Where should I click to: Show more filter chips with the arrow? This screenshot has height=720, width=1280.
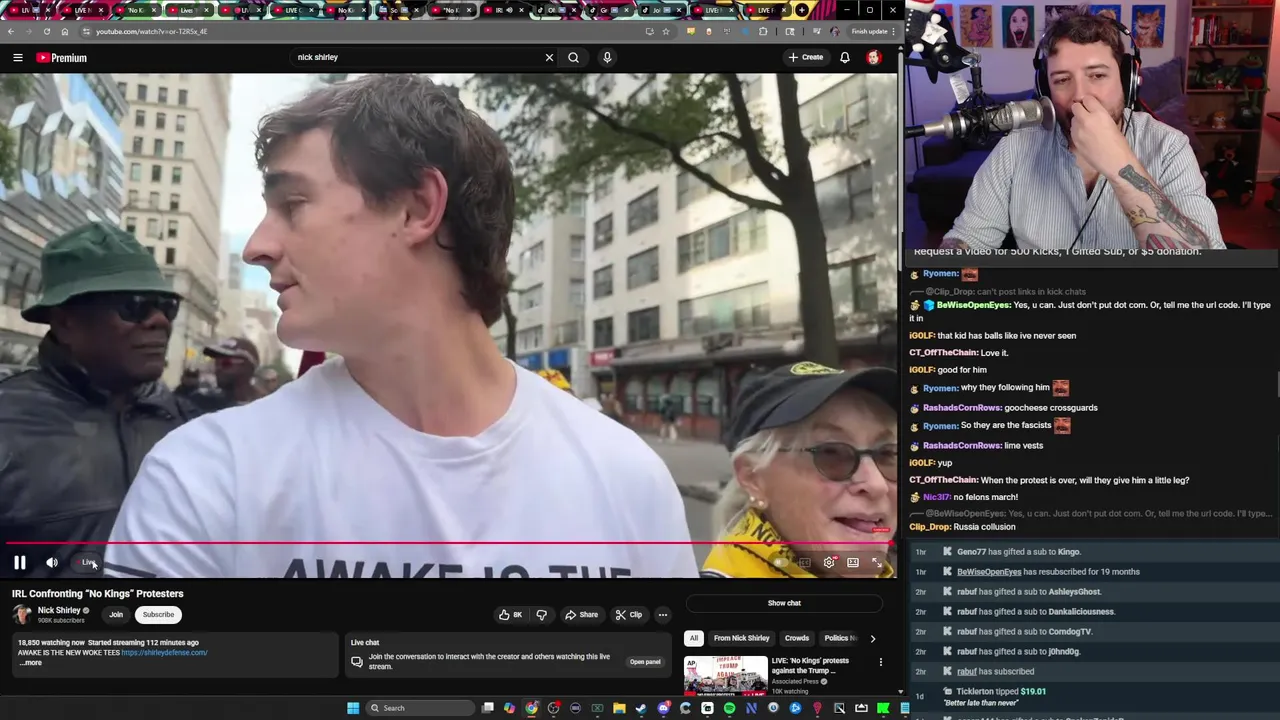click(x=872, y=638)
